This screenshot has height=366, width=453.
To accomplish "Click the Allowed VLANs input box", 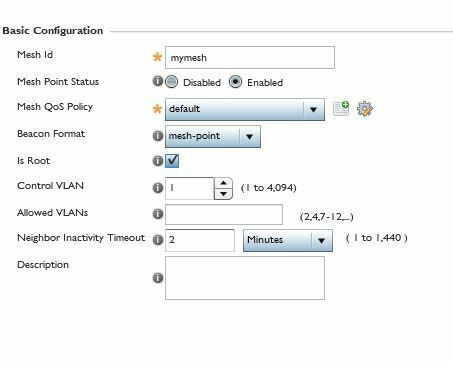I will point(224,215).
